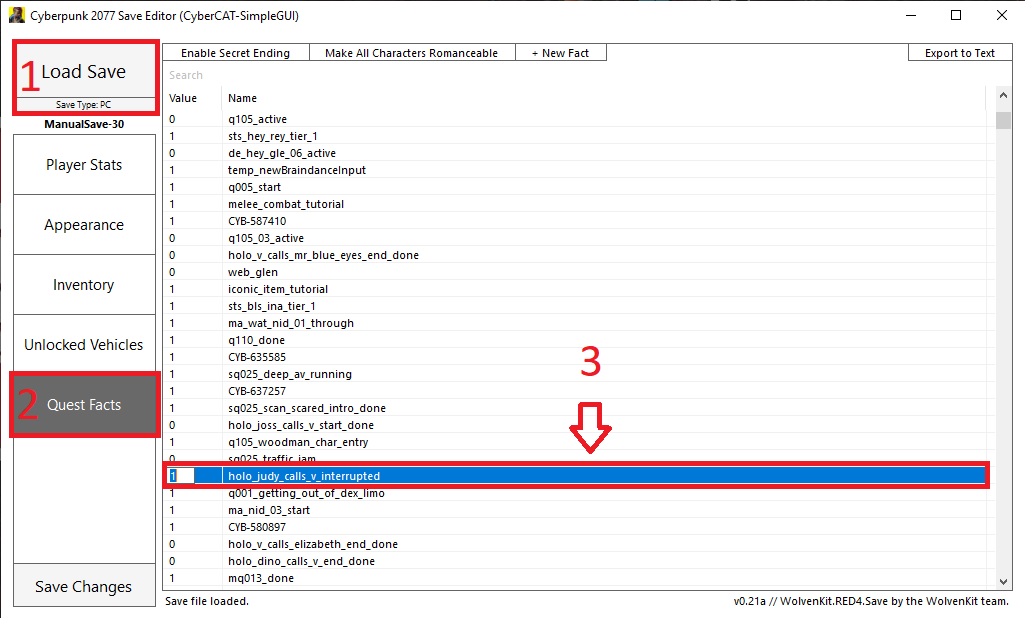Open the Unlocked Vehicles tab
Image resolution: width=1034 pixels, height=638 pixels.
pyautogui.click(x=84, y=344)
